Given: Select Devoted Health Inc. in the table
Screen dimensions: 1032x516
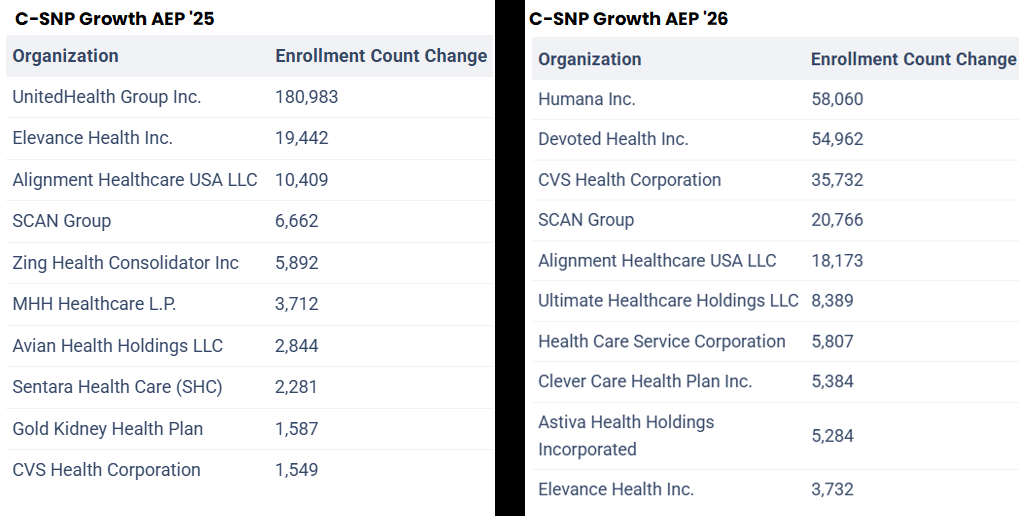Looking at the screenshot, I should (613, 139).
